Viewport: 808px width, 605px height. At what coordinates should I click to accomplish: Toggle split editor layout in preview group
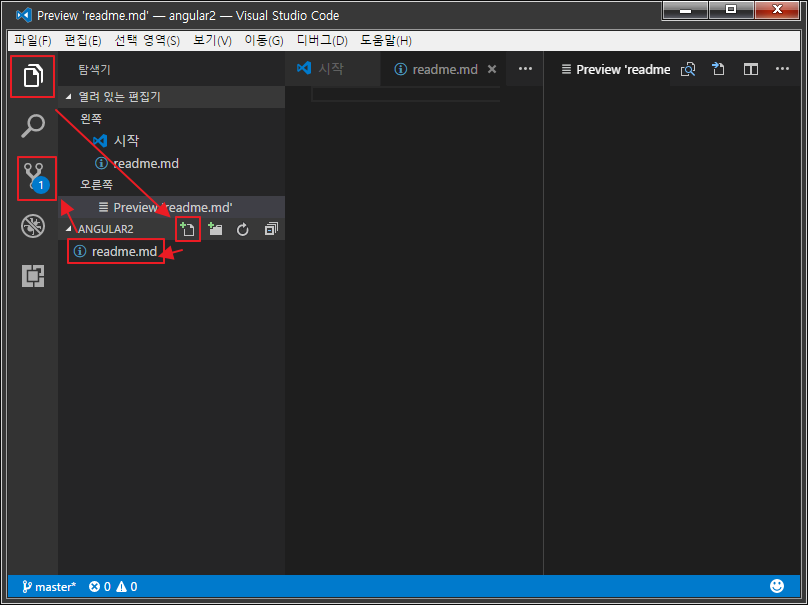coord(751,69)
